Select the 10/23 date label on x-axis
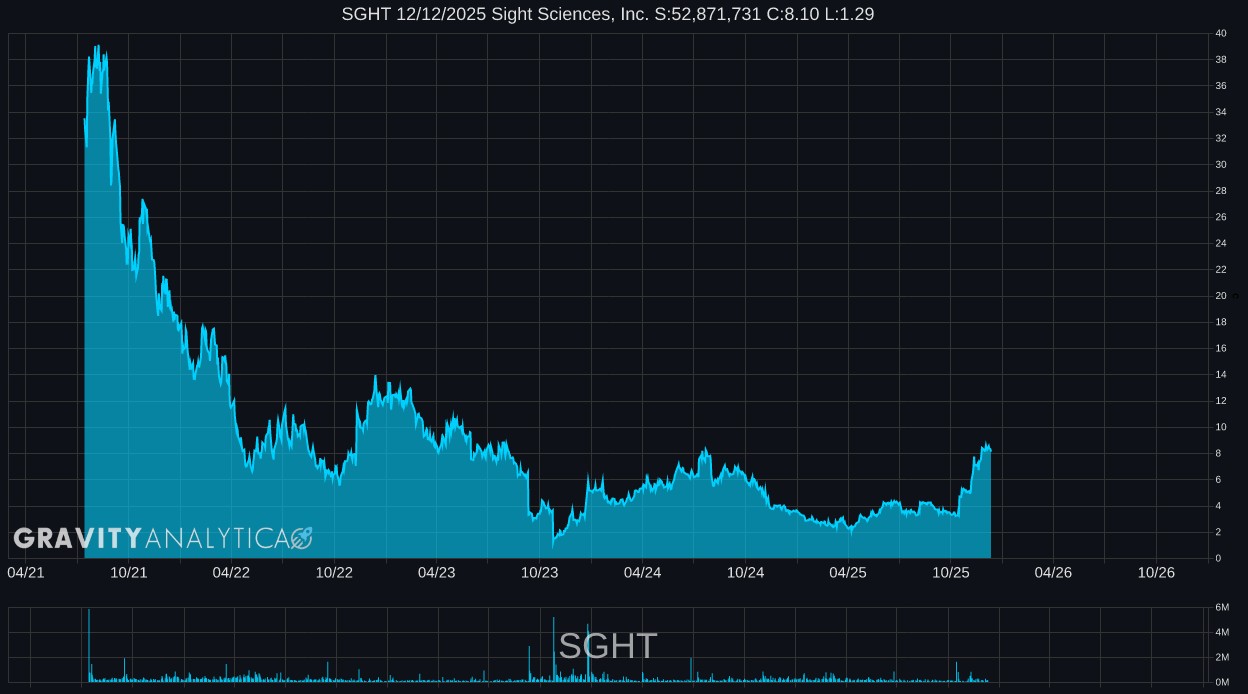The image size is (1248, 694). [x=540, y=573]
